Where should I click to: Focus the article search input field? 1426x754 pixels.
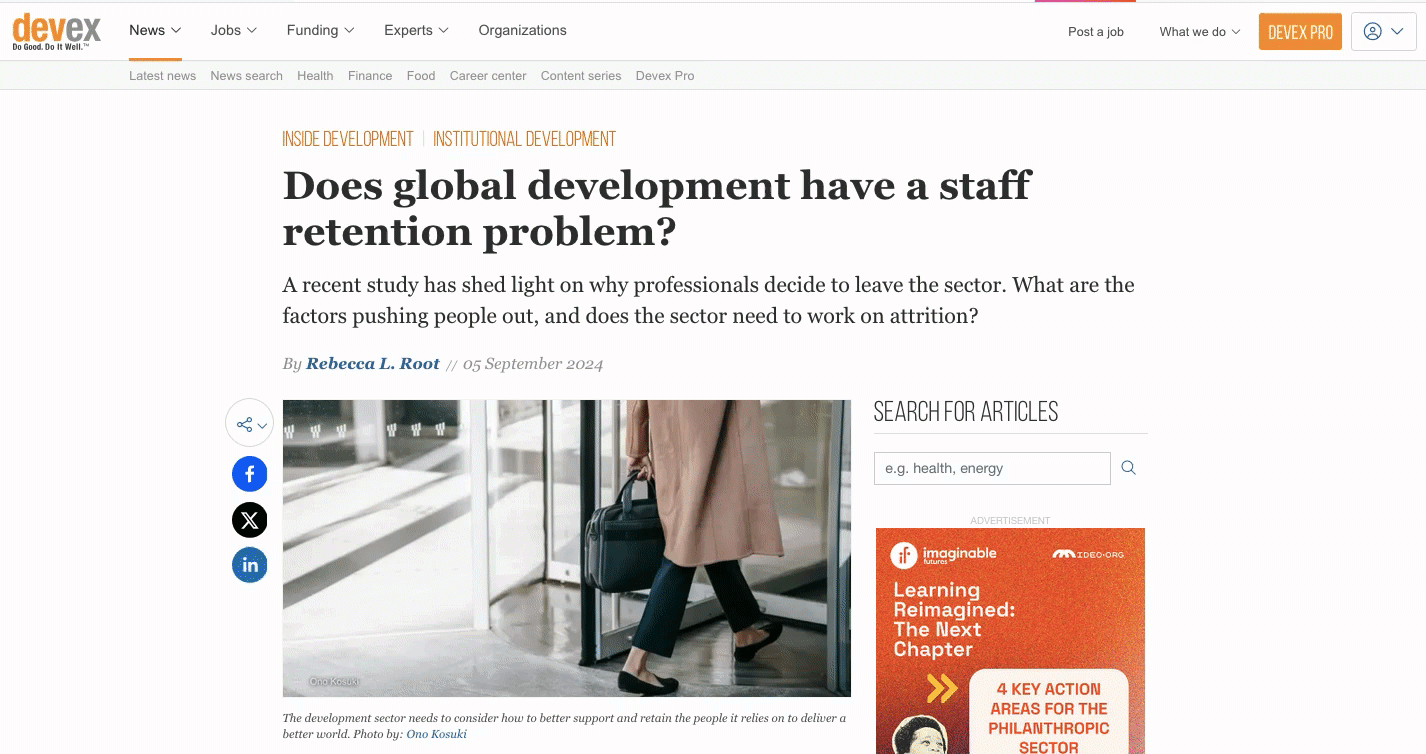(992, 468)
